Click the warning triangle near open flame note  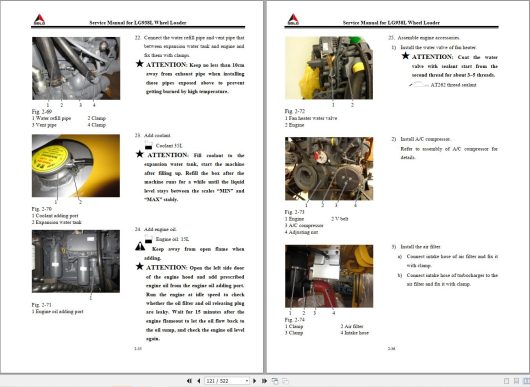[140, 246]
